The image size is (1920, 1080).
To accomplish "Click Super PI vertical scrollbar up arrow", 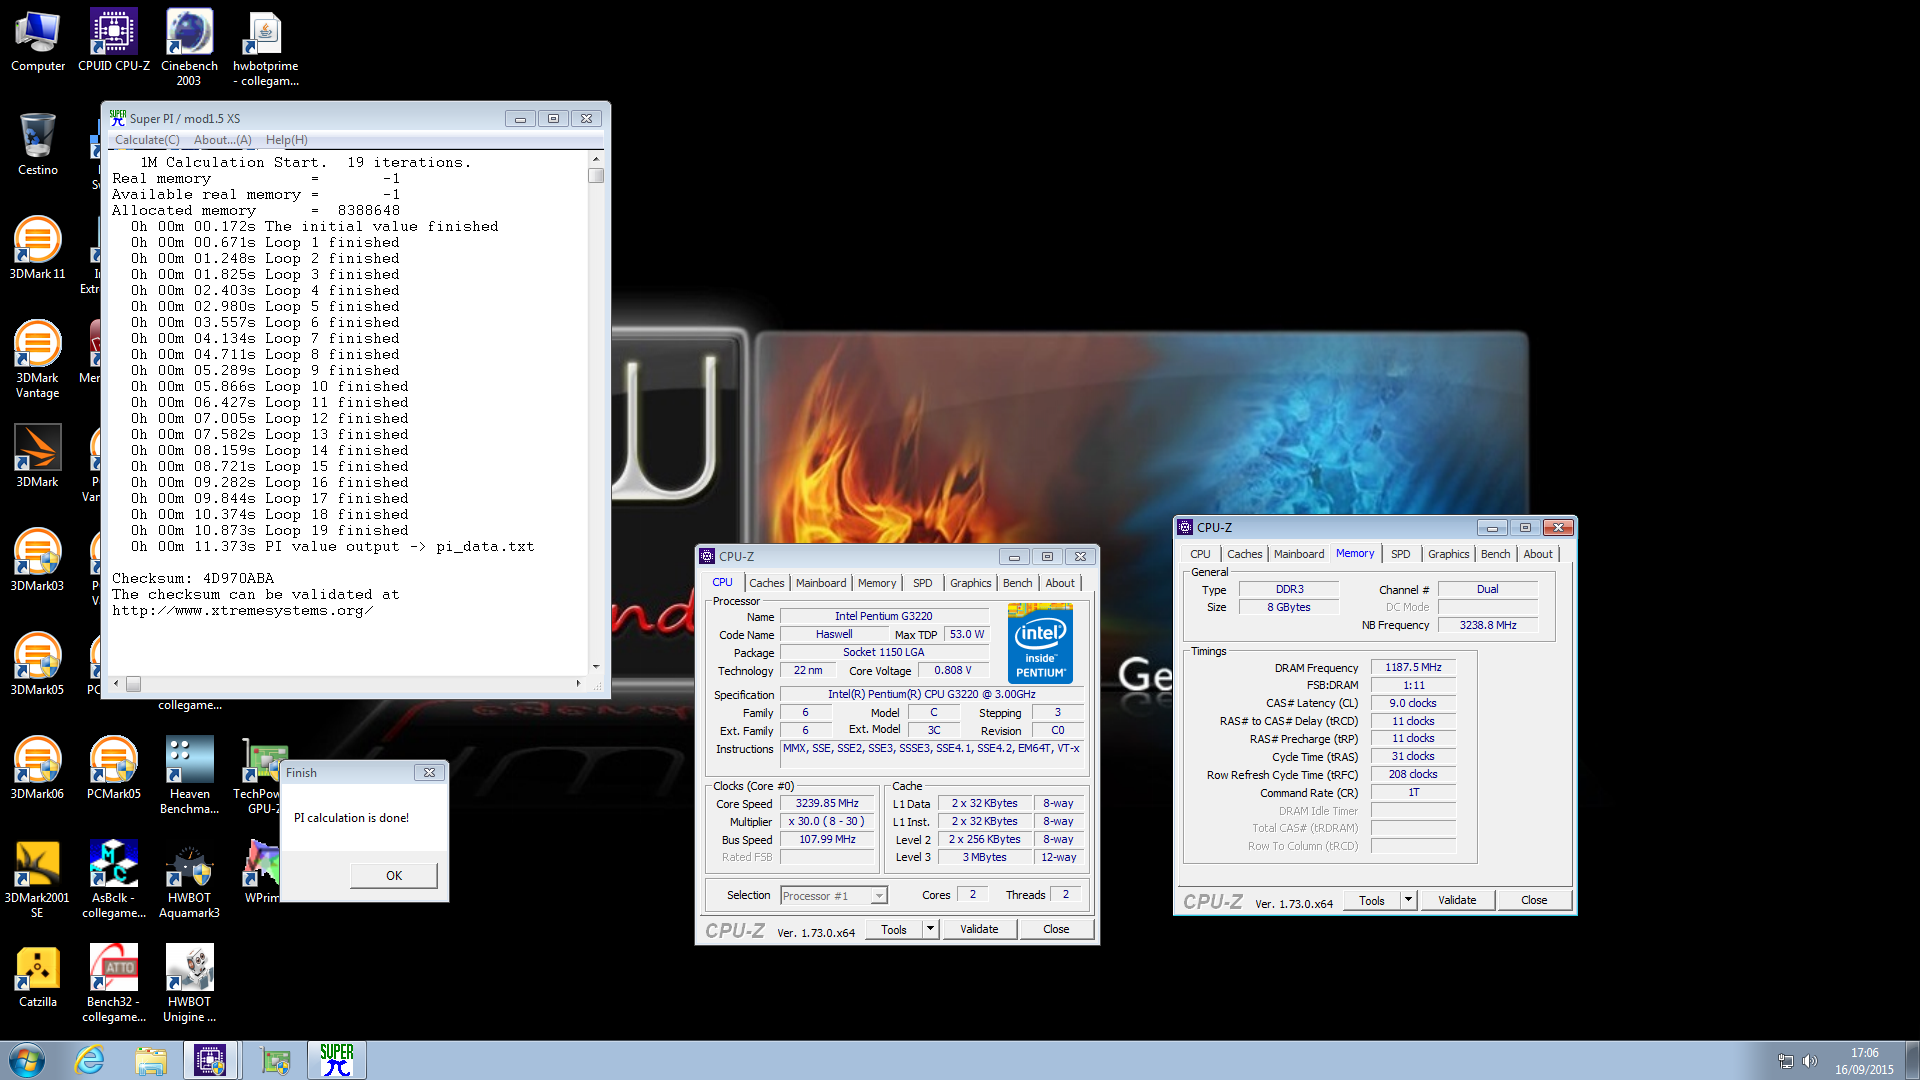I will 596,159.
